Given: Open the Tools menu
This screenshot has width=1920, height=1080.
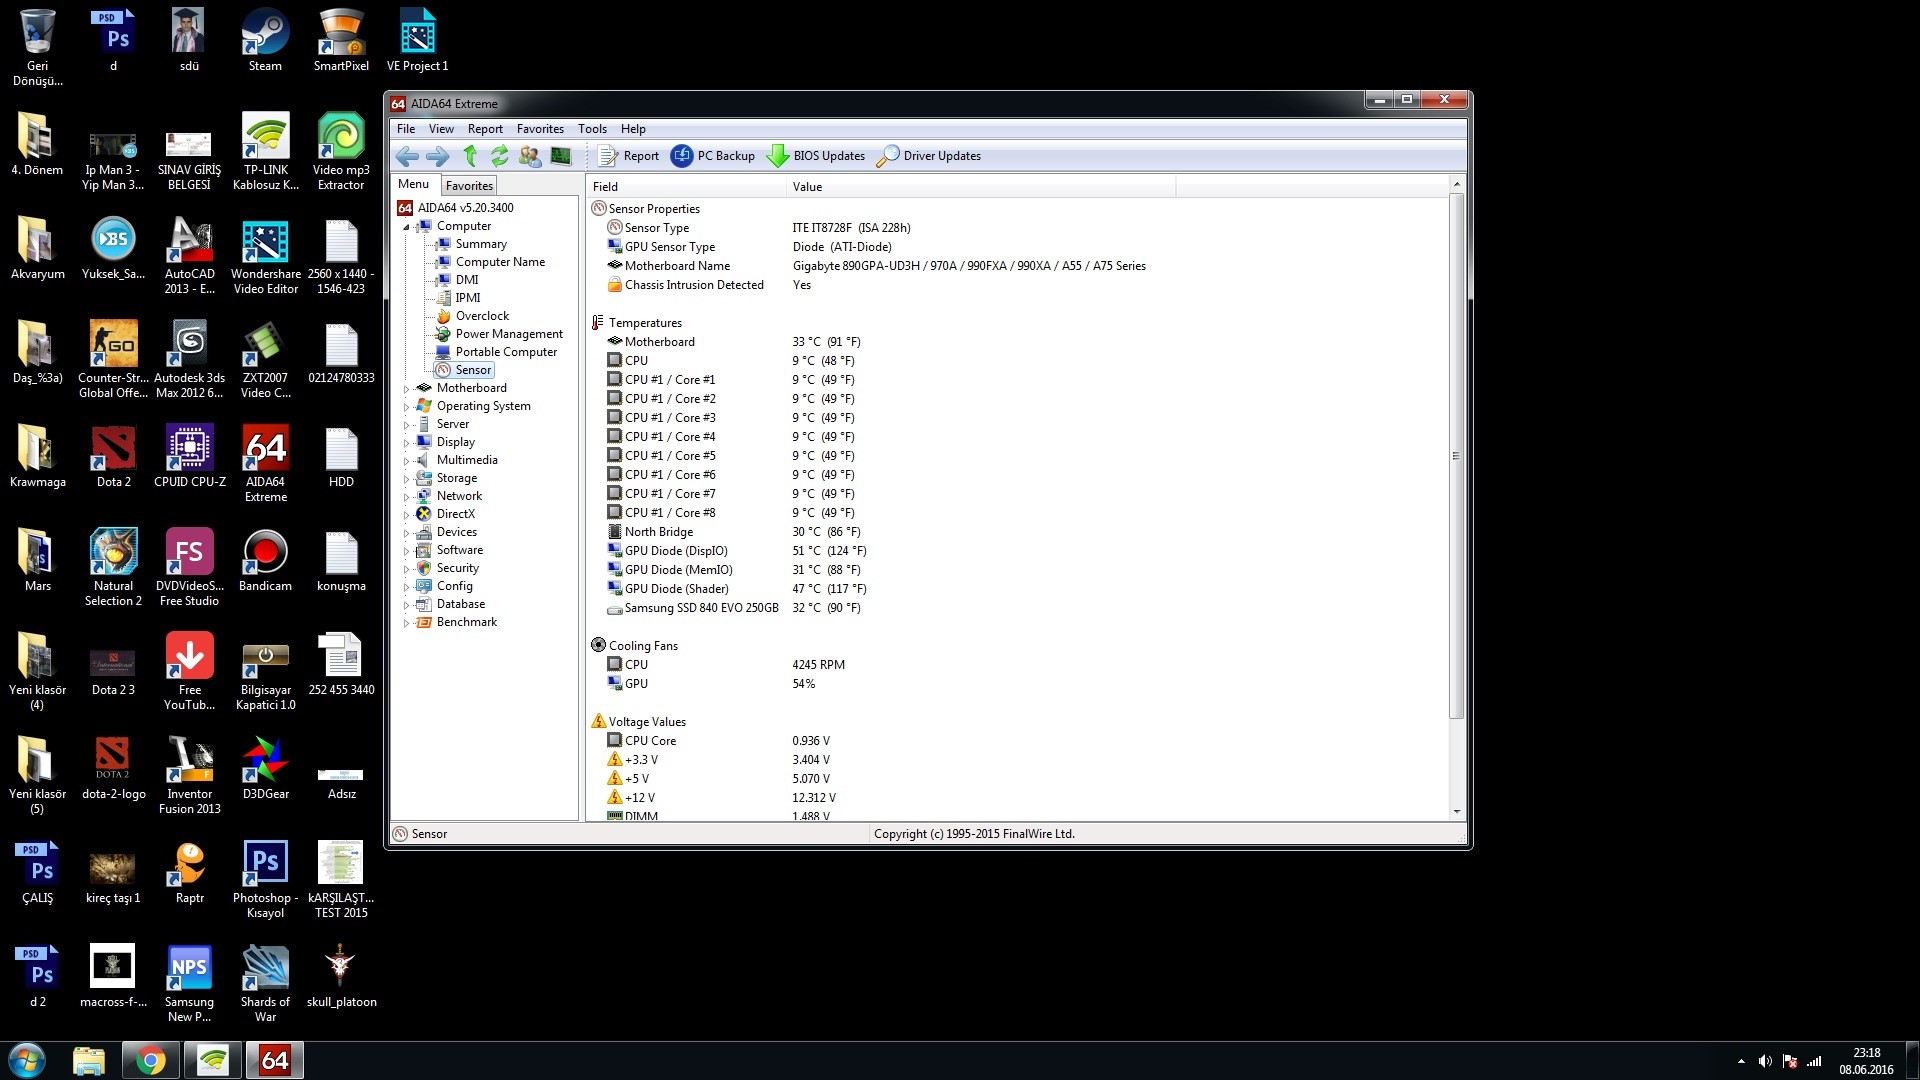Looking at the screenshot, I should pos(592,129).
